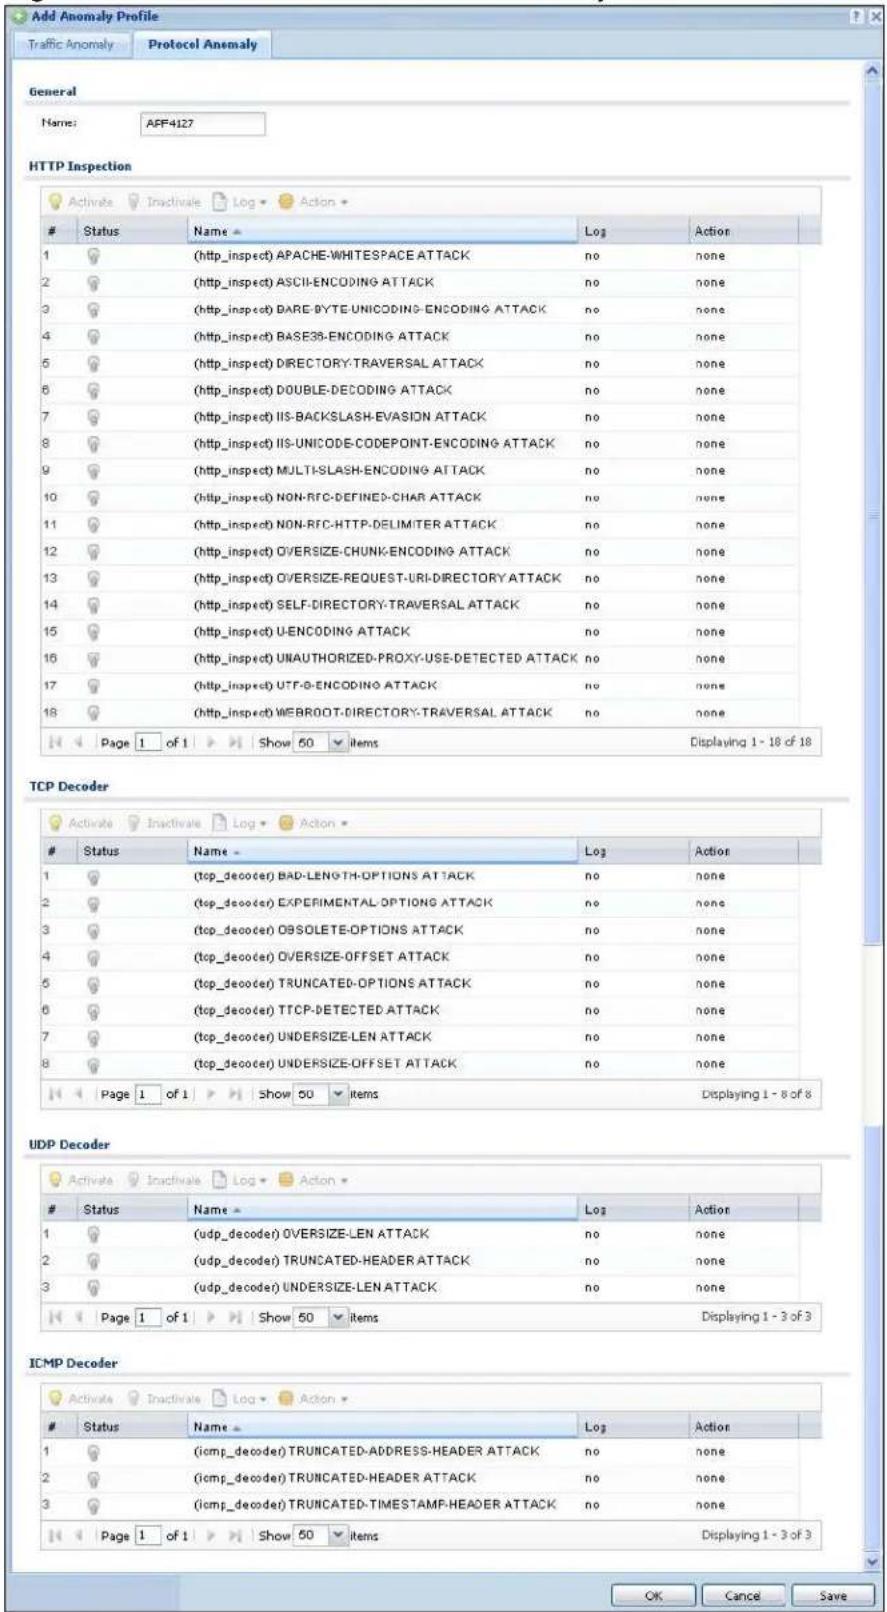
Task: Click status bulb of APACHE-WHITESPACE ATTACK
Action: [x=94, y=256]
